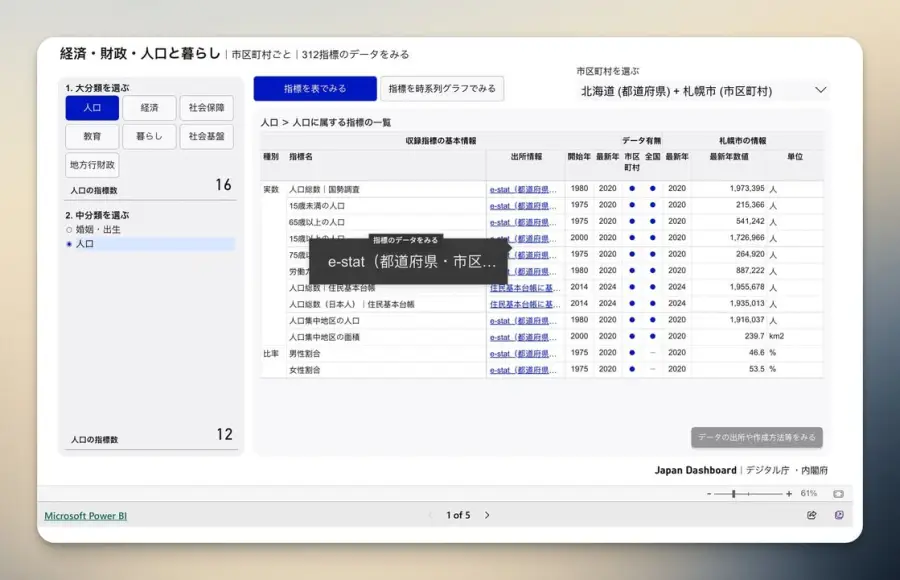Screen dimensions: 900x580
Task: Choose the 社会基盤 category button
Action: (207, 137)
